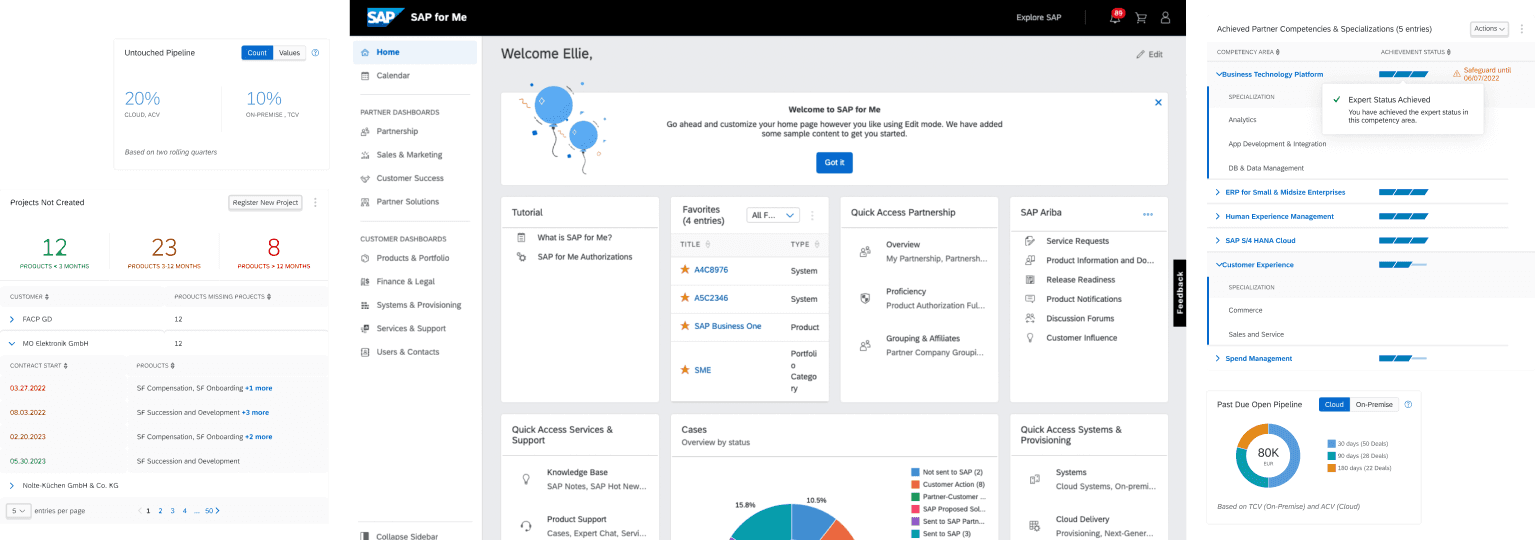This screenshot has width=1536, height=540.
Task: Expand the FACP GD customer row
Action: coord(12,319)
